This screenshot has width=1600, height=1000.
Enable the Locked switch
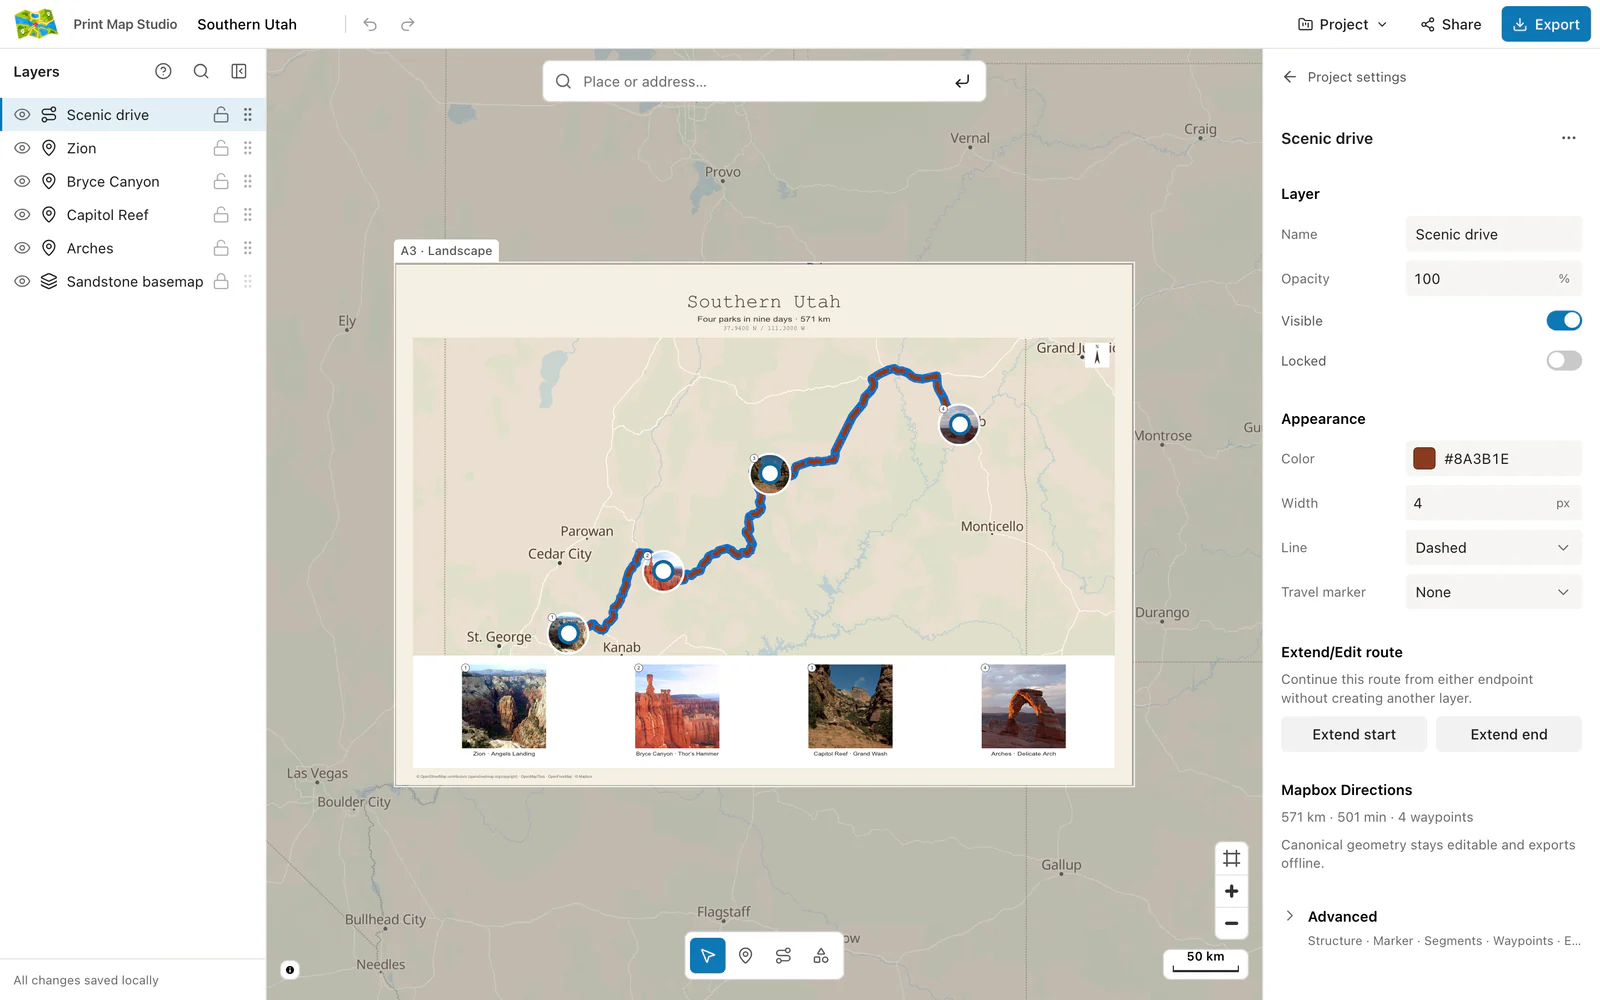[x=1564, y=360]
